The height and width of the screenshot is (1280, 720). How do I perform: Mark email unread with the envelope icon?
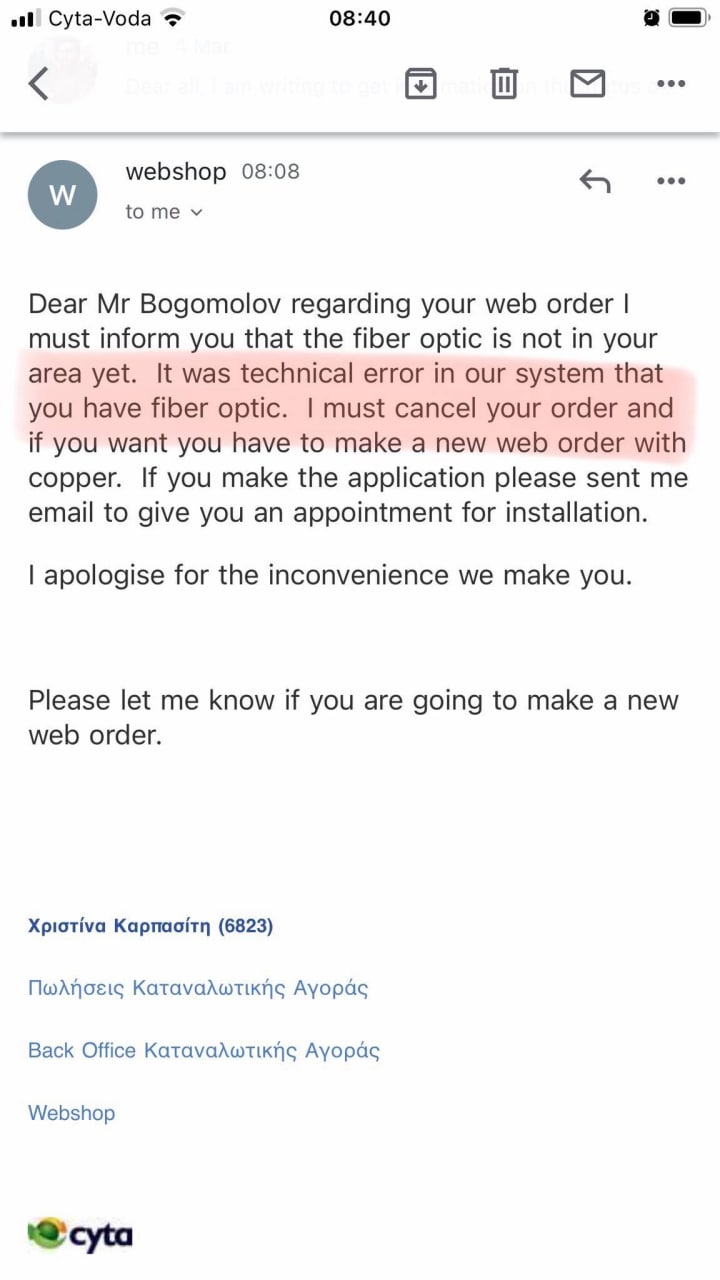coord(588,84)
